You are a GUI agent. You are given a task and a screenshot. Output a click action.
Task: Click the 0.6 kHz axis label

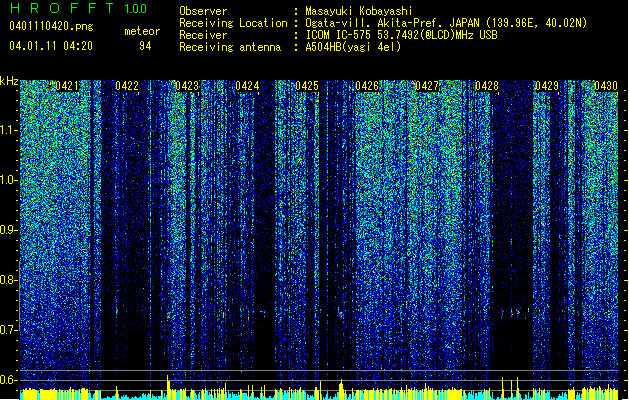8,380
